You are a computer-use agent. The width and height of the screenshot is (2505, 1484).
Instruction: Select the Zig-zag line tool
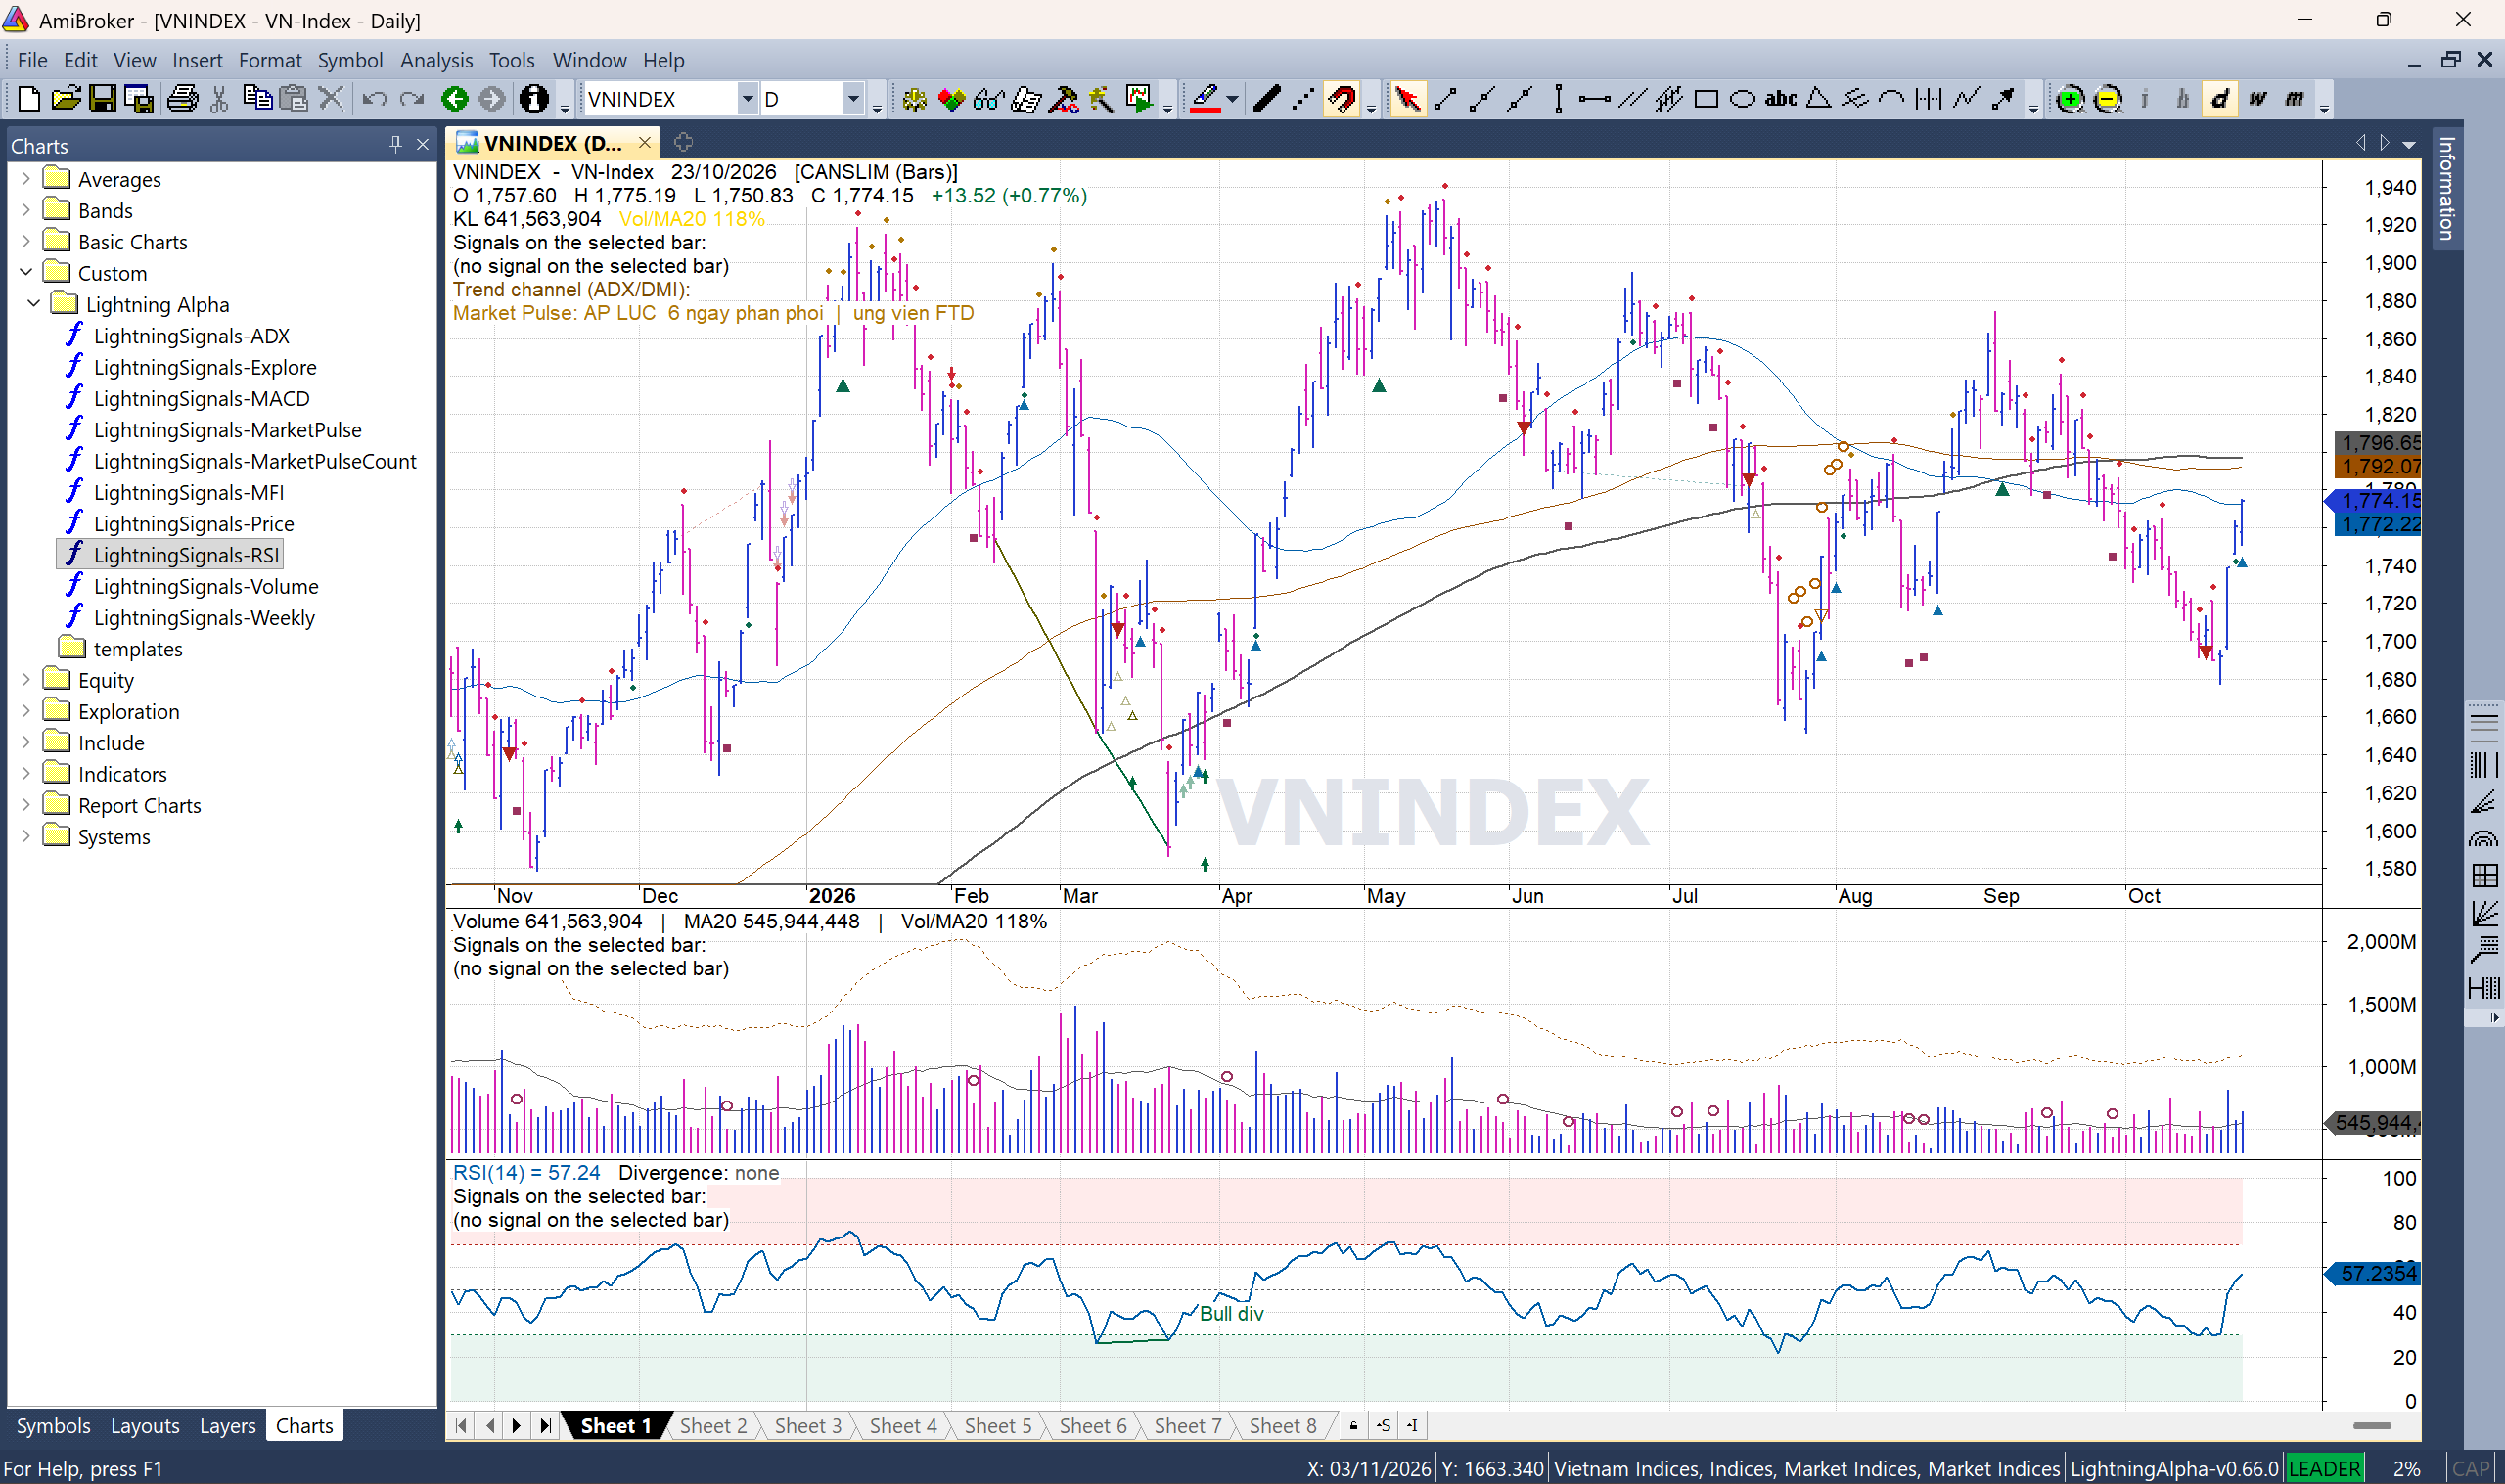coord(1966,99)
